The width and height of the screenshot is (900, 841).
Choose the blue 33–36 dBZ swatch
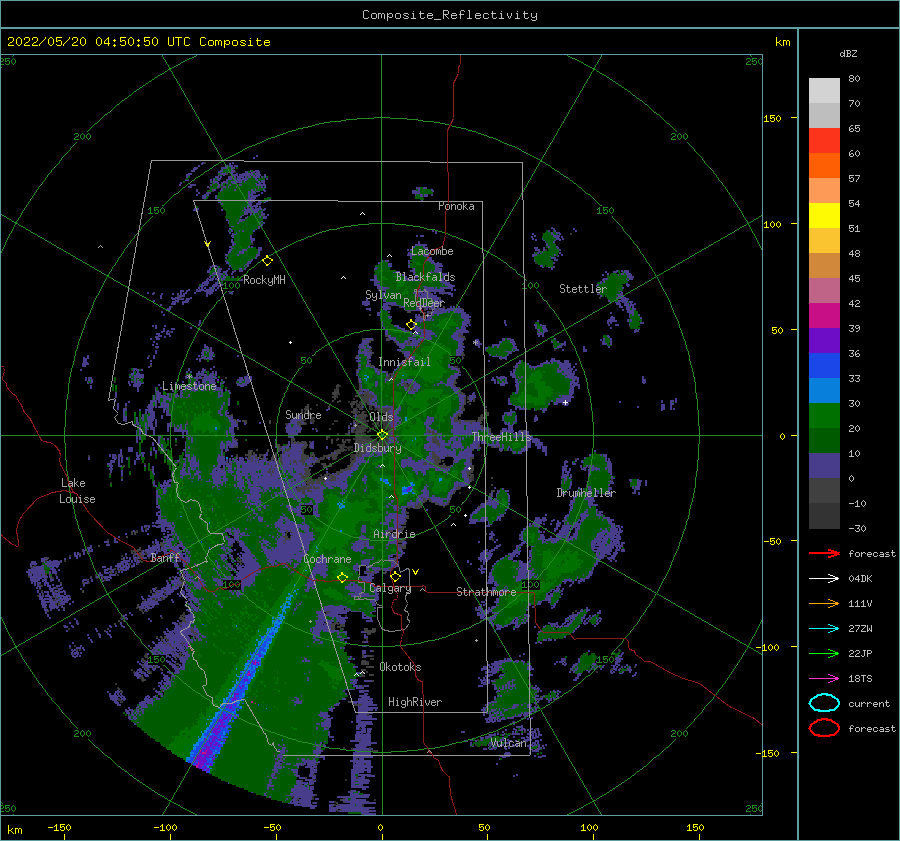(824, 366)
